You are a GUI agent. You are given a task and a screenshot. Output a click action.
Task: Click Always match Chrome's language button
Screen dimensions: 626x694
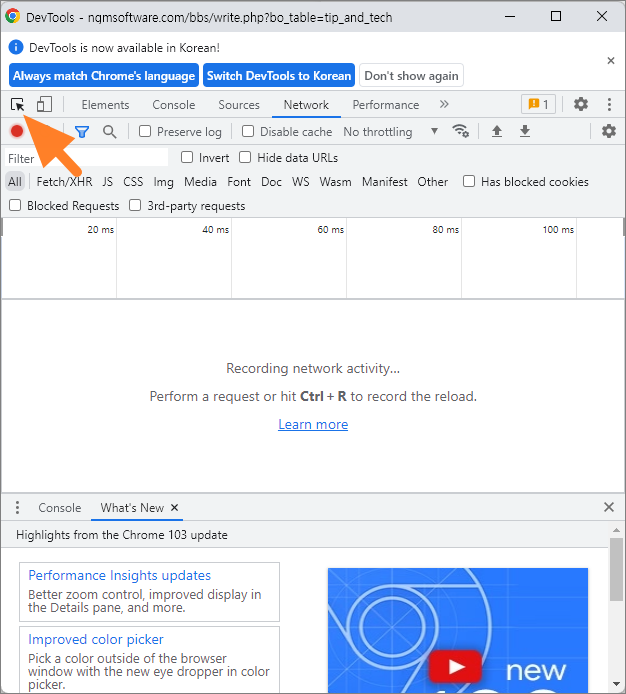coord(104,76)
